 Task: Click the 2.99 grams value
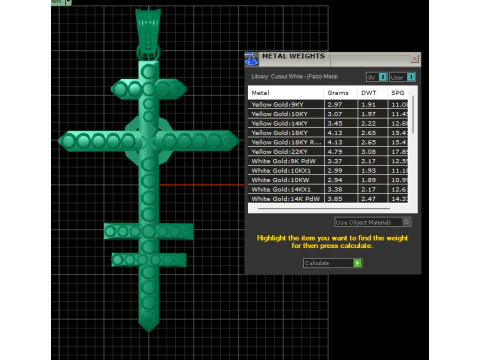335,170
